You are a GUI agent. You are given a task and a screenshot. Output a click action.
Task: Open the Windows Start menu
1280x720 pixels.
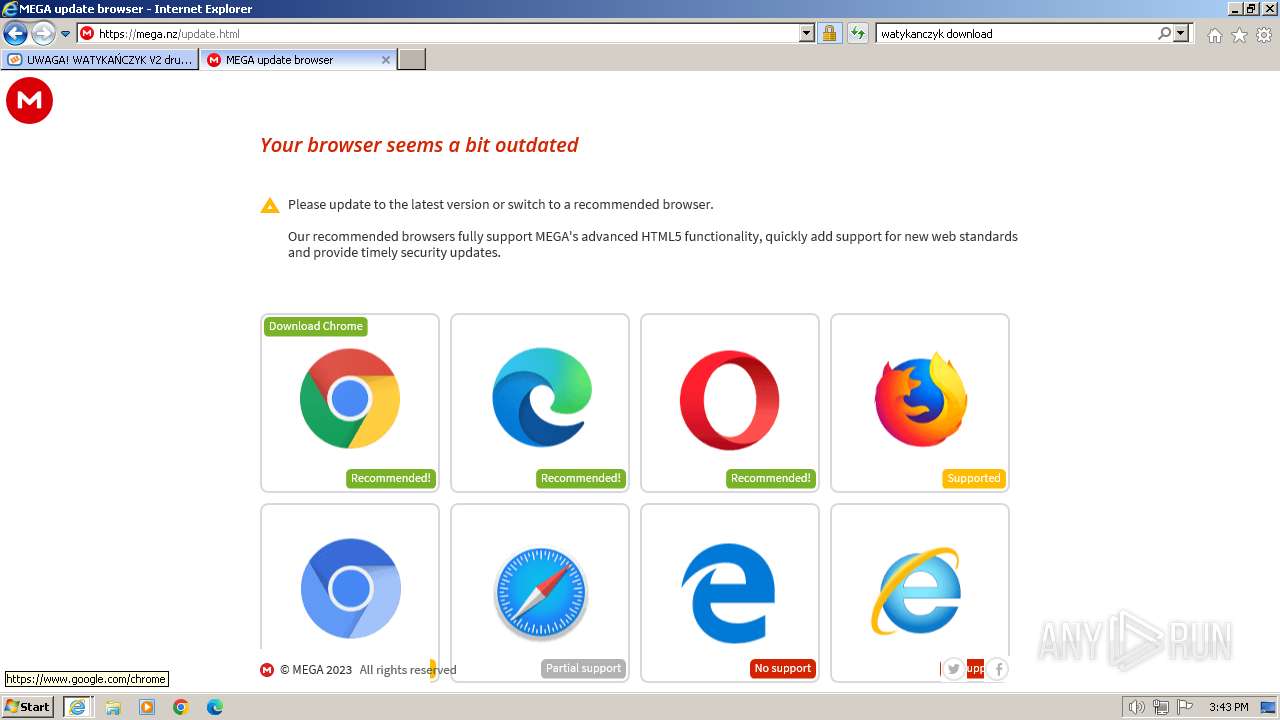point(28,707)
